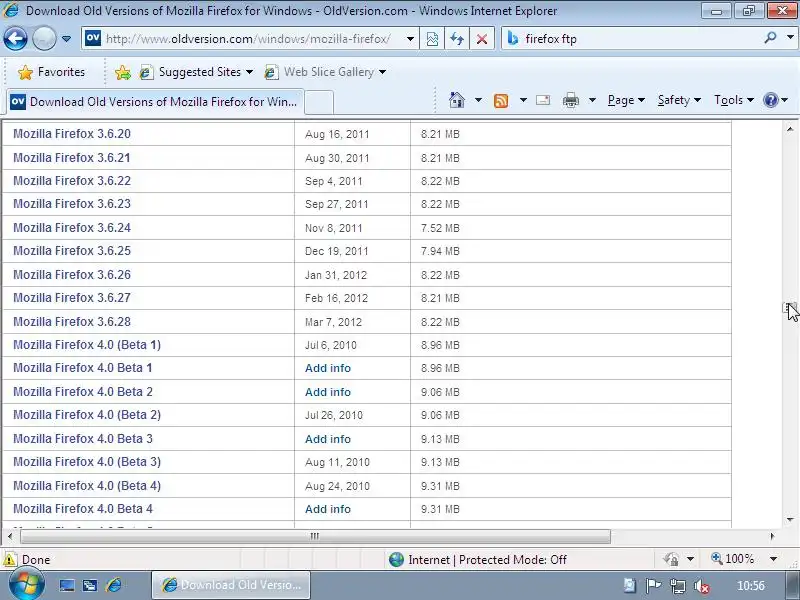Expand the Feeds dropdown arrow
This screenshot has width=800, height=600.
point(523,100)
